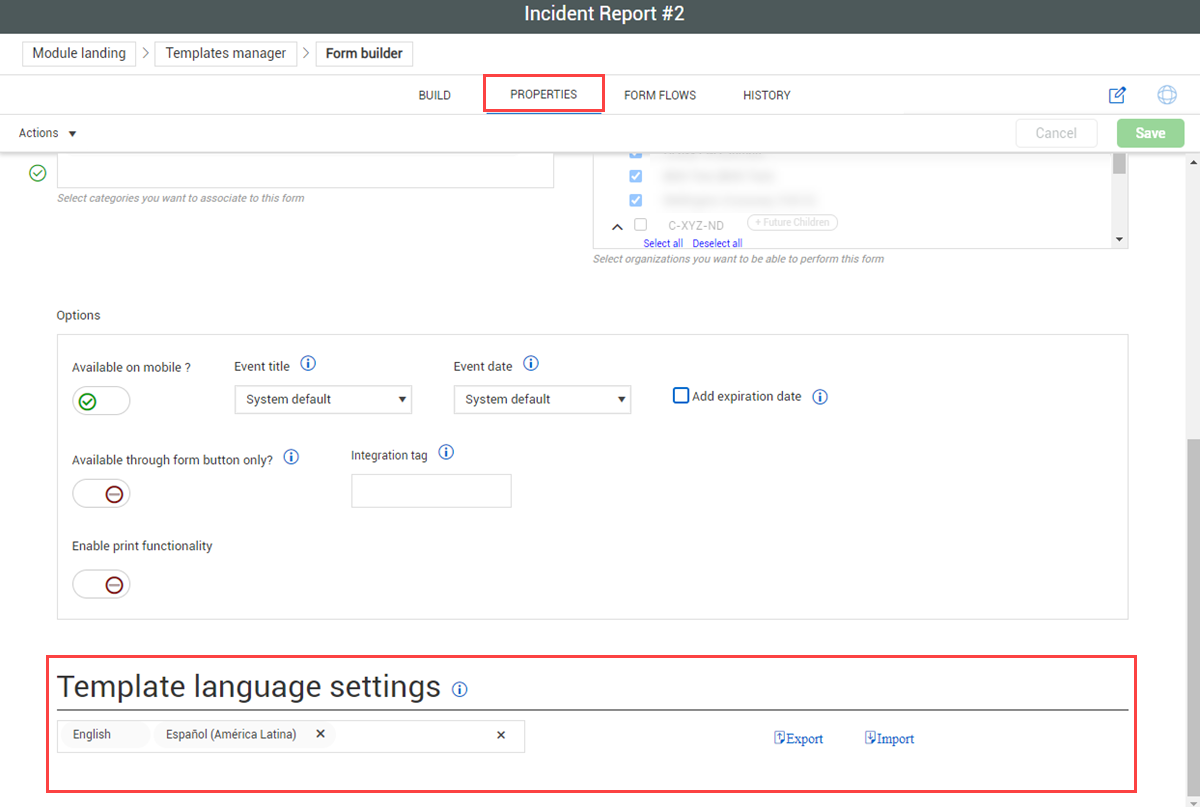This screenshot has width=1200, height=807.
Task: Click organization list scroll down arrow
Action: 1119,240
